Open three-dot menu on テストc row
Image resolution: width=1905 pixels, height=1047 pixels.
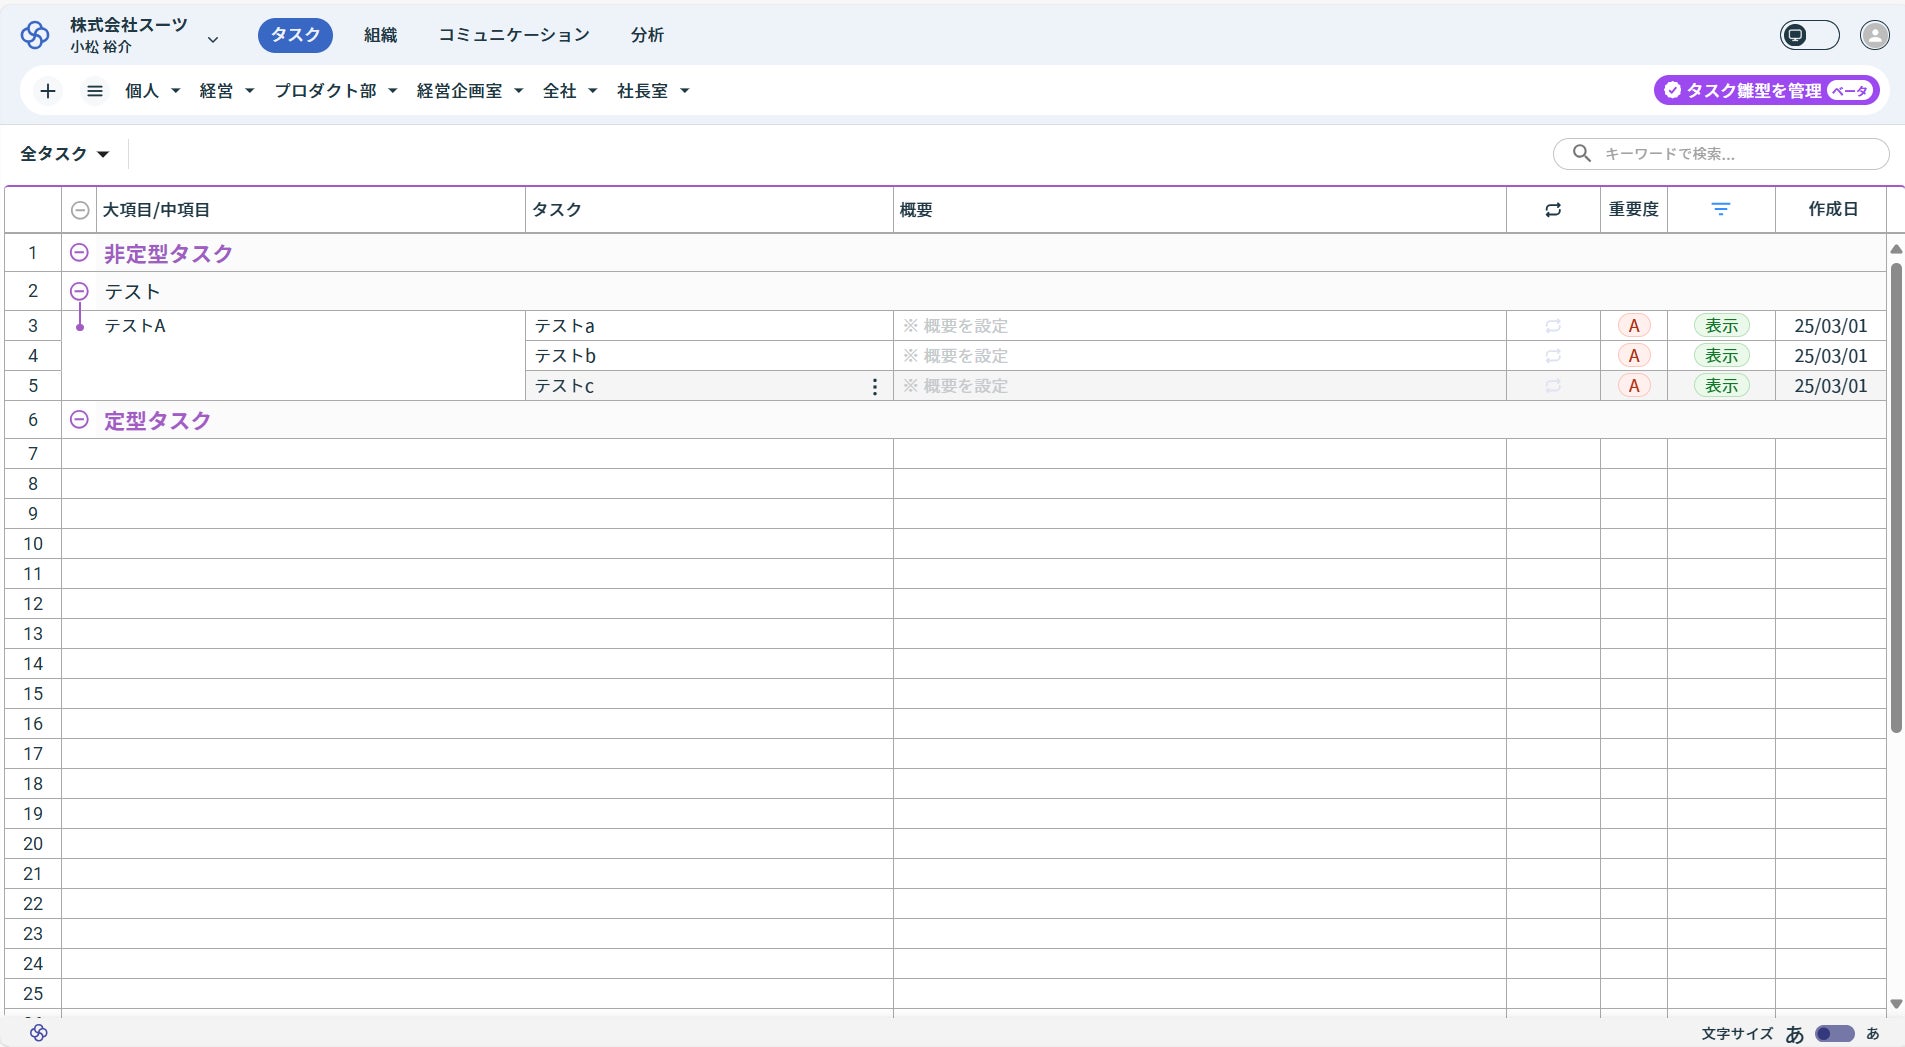pyautogui.click(x=875, y=386)
